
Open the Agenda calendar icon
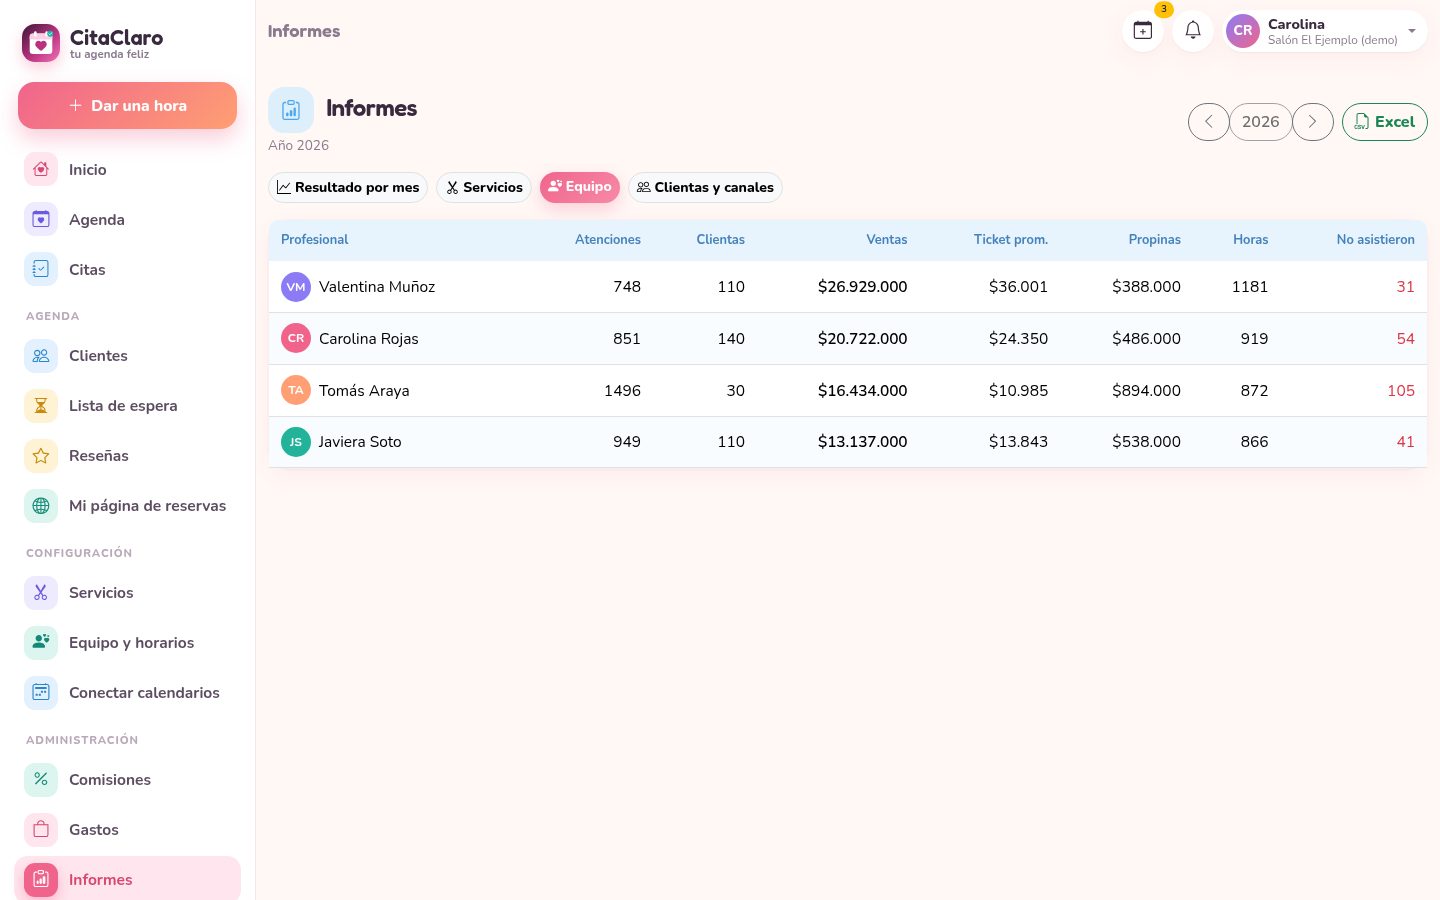pyautogui.click(x=41, y=219)
